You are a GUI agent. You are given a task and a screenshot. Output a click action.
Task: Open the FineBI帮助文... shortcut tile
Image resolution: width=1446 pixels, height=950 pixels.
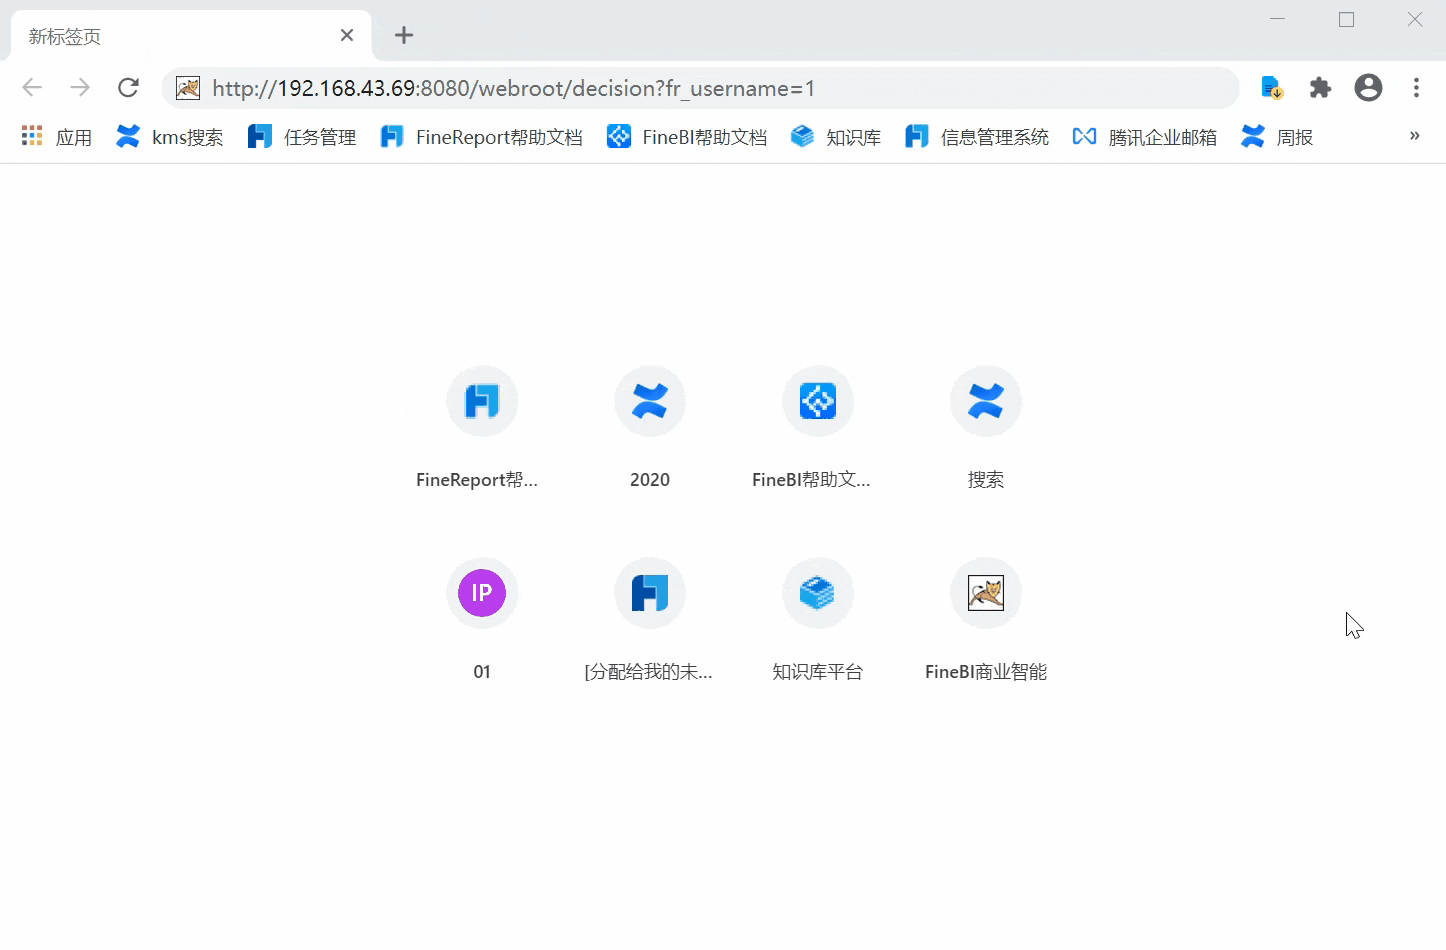(x=818, y=428)
